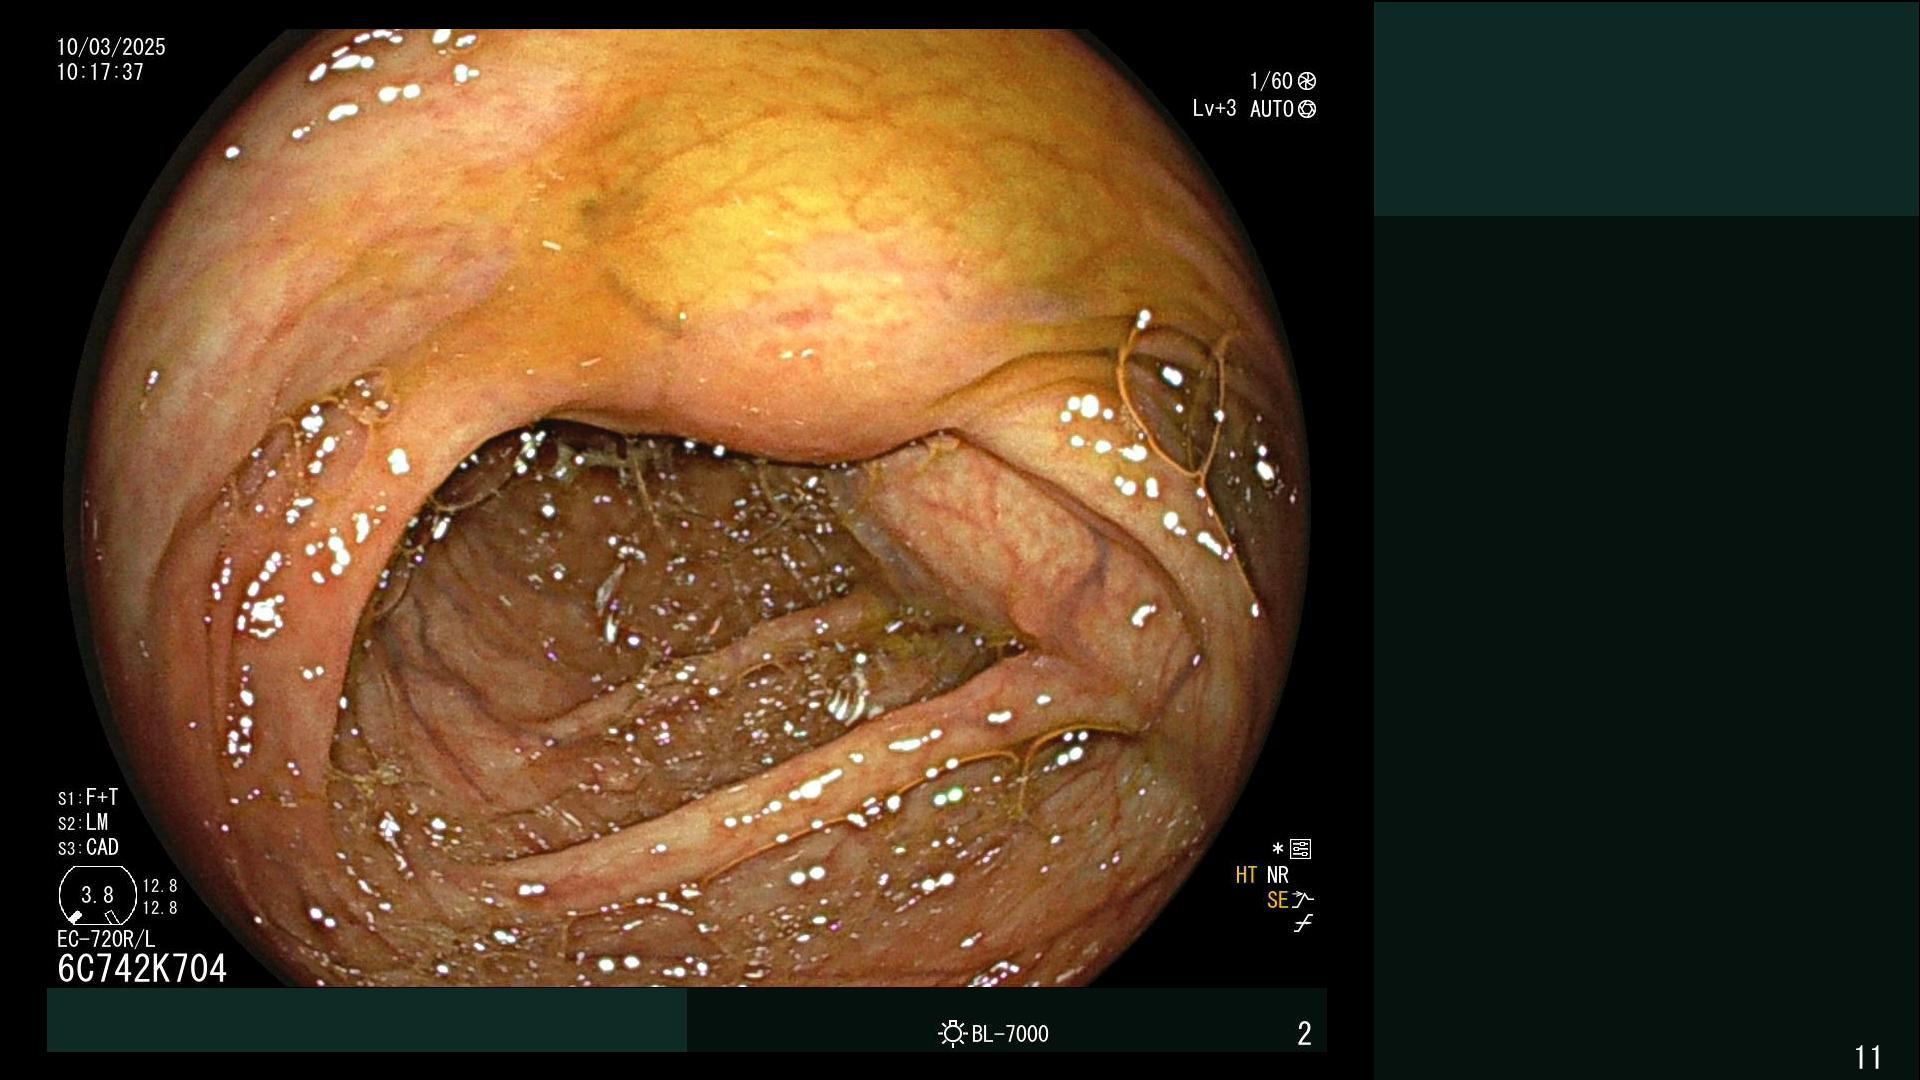Click the number 11 in the side panel
The height and width of the screenshot is (1080, 1920).
coord(1868,1057)
